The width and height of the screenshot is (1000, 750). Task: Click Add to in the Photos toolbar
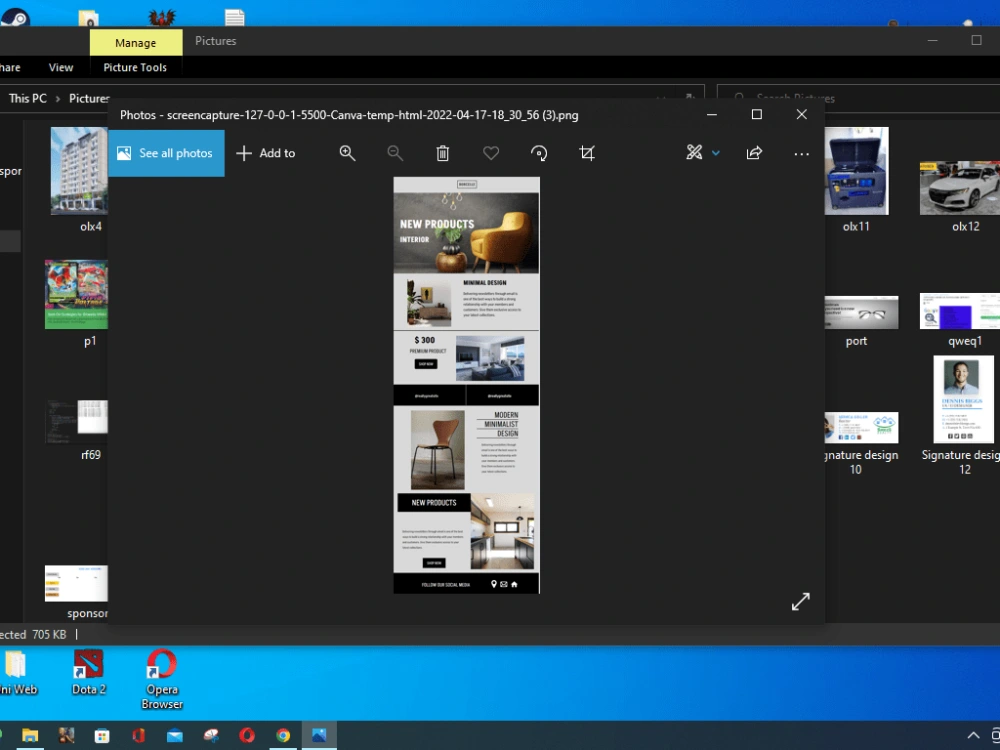pyautogui.click(x=265, y=153)
